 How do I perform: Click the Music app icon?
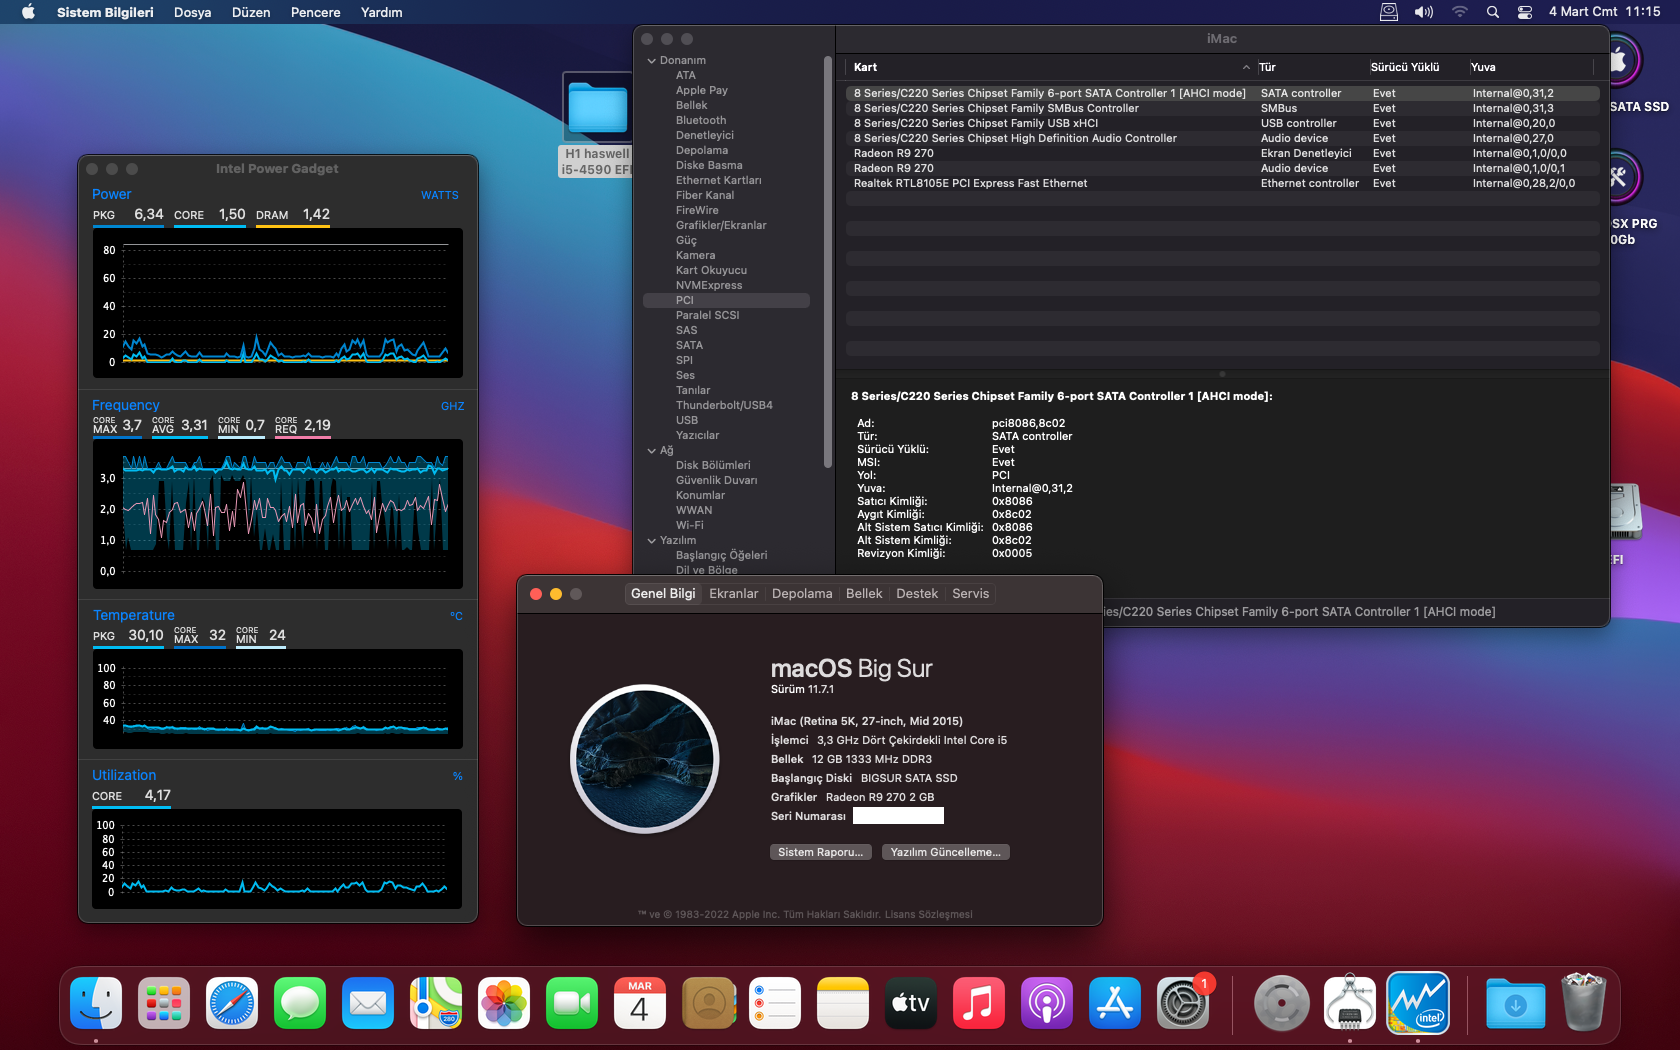pos(978,1003)
